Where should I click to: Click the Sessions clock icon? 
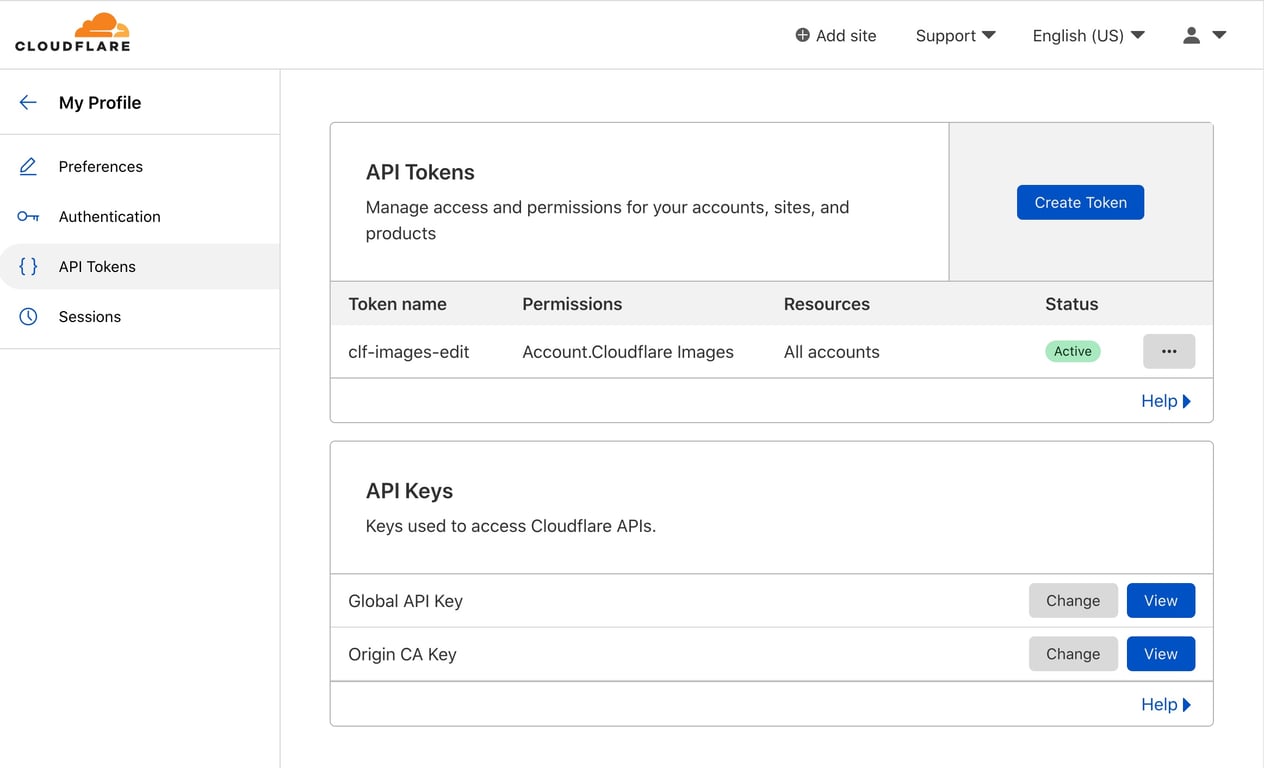point(28,317)
